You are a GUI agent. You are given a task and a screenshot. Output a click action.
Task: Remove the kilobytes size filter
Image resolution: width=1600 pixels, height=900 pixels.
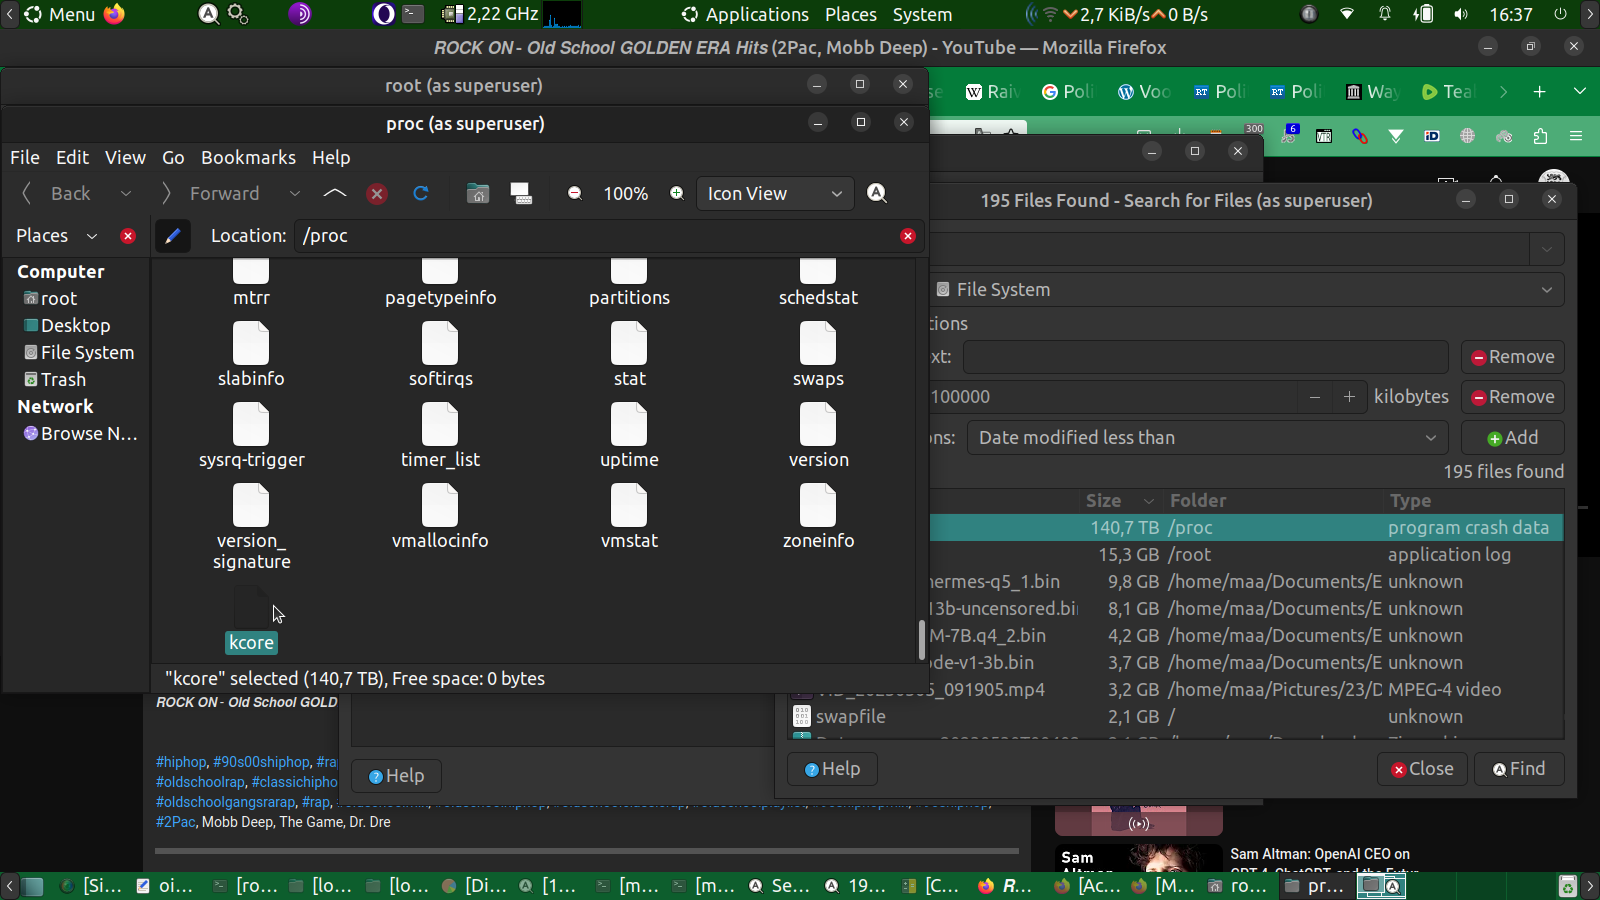click(1512, 397)
